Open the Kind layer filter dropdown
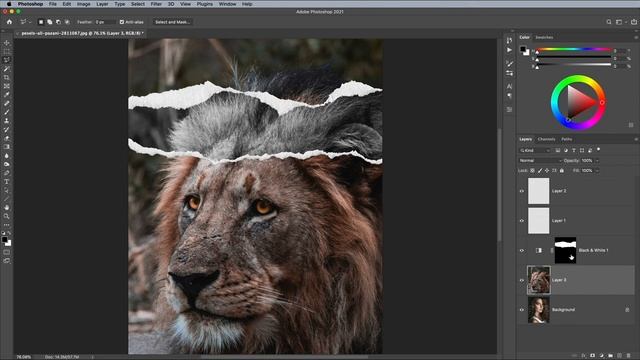 pyautogui.click(x=535, y=151)
